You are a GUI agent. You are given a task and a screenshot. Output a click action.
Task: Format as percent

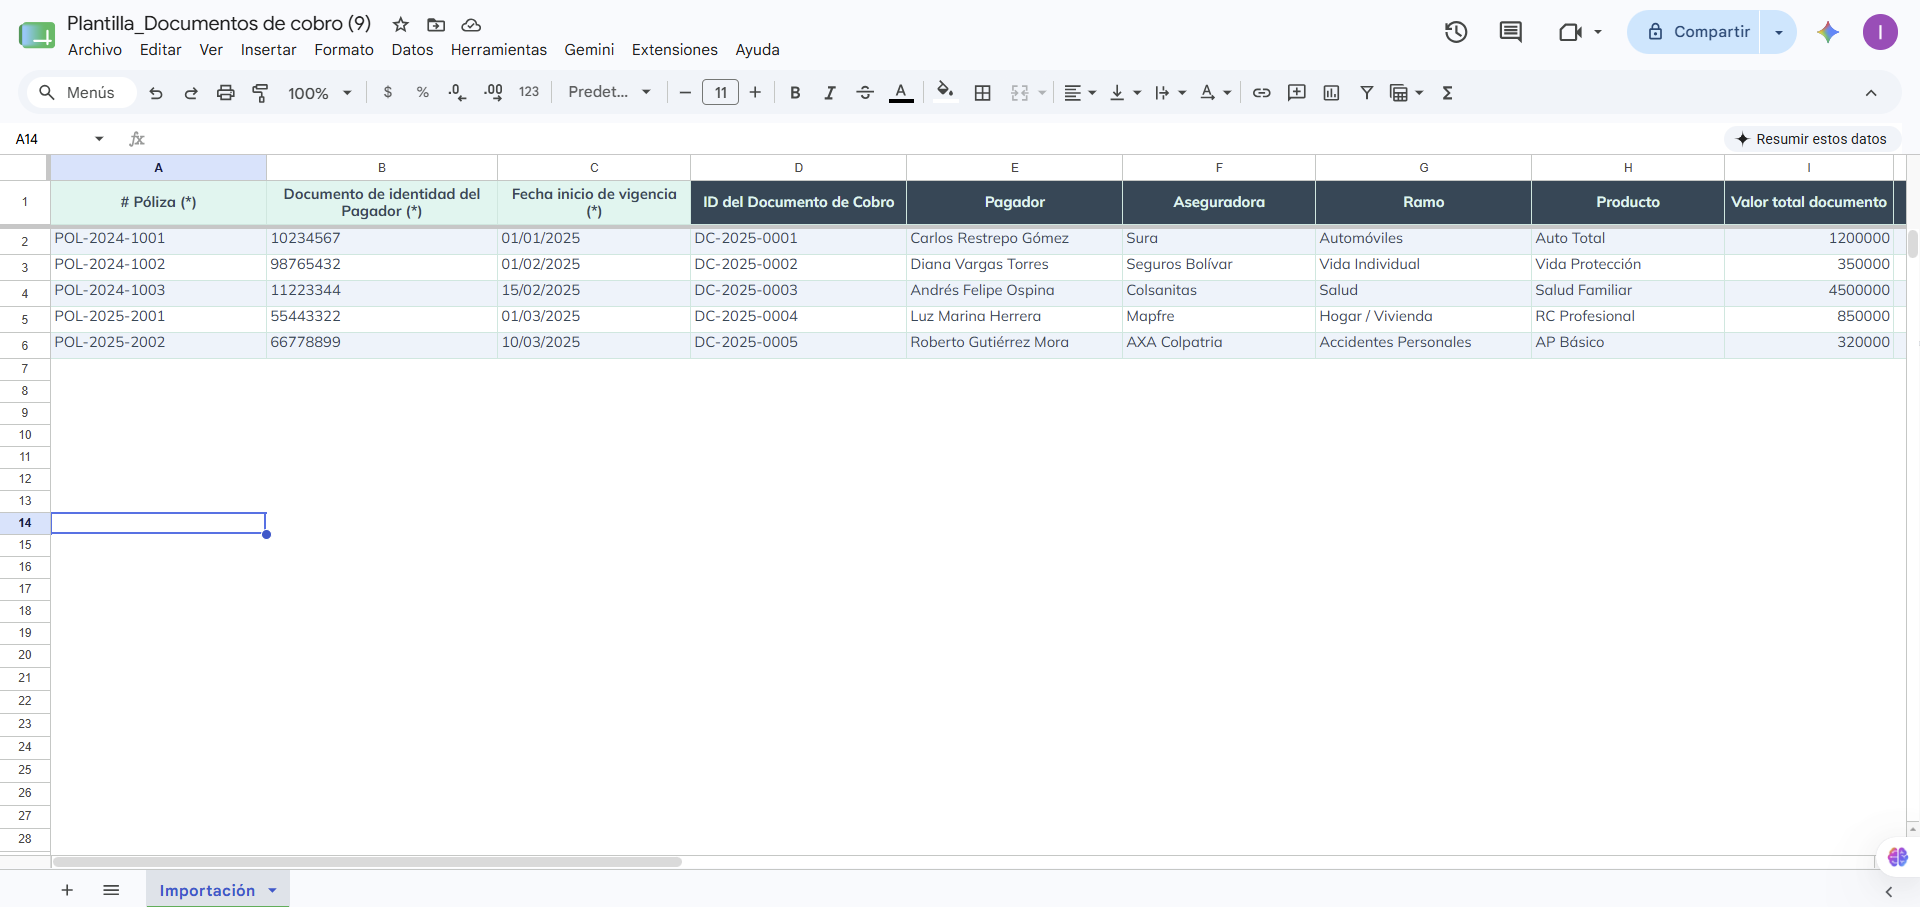pos(423,93)
